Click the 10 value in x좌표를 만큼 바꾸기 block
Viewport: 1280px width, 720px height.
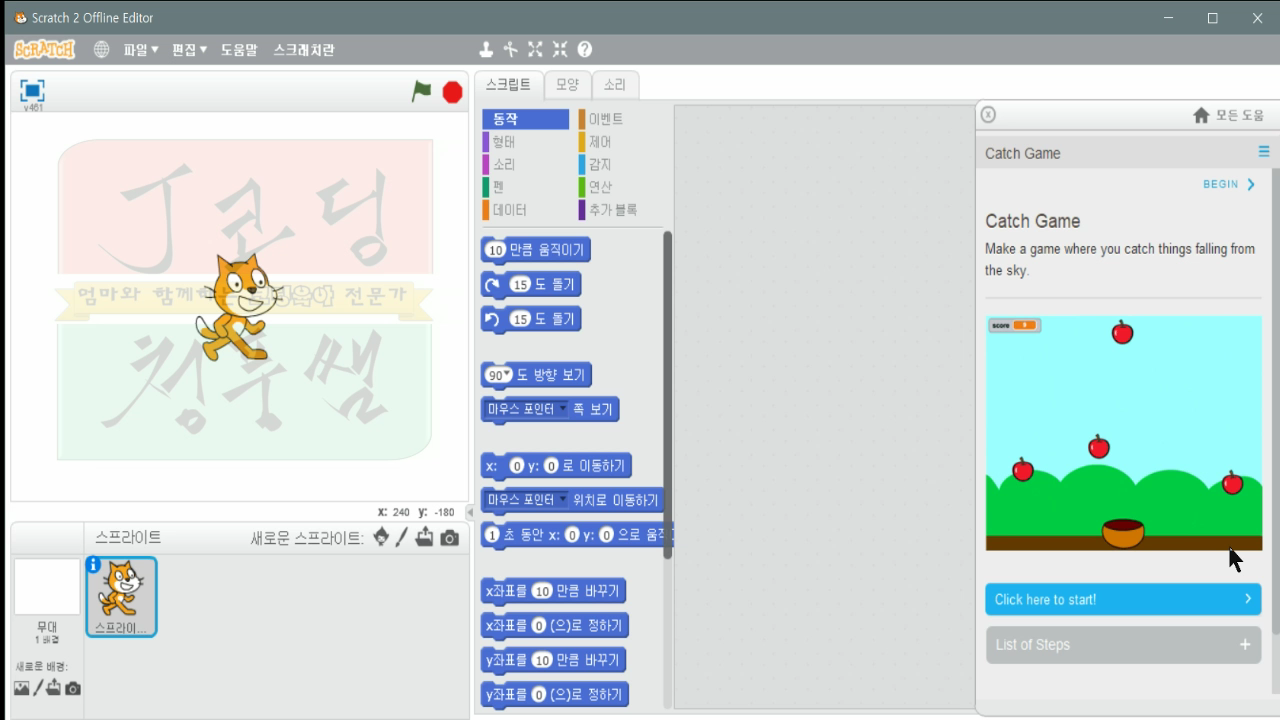pyautogui.click(x=542, y=591)
